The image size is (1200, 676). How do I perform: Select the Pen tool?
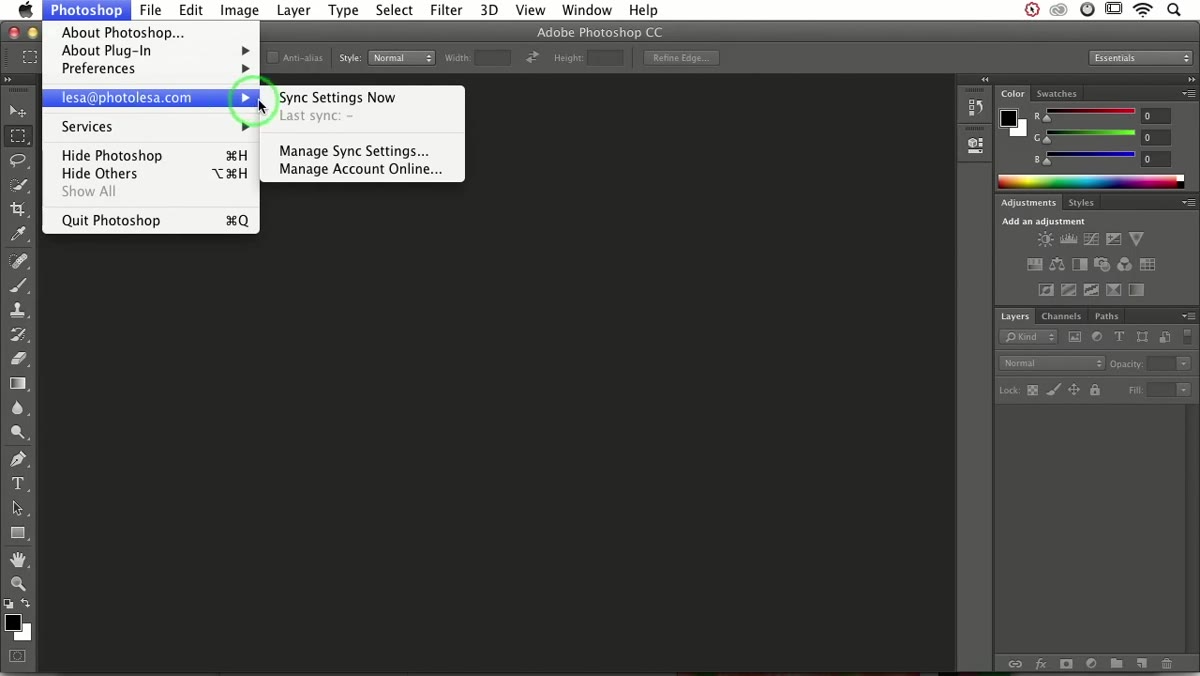coord(18,459)
